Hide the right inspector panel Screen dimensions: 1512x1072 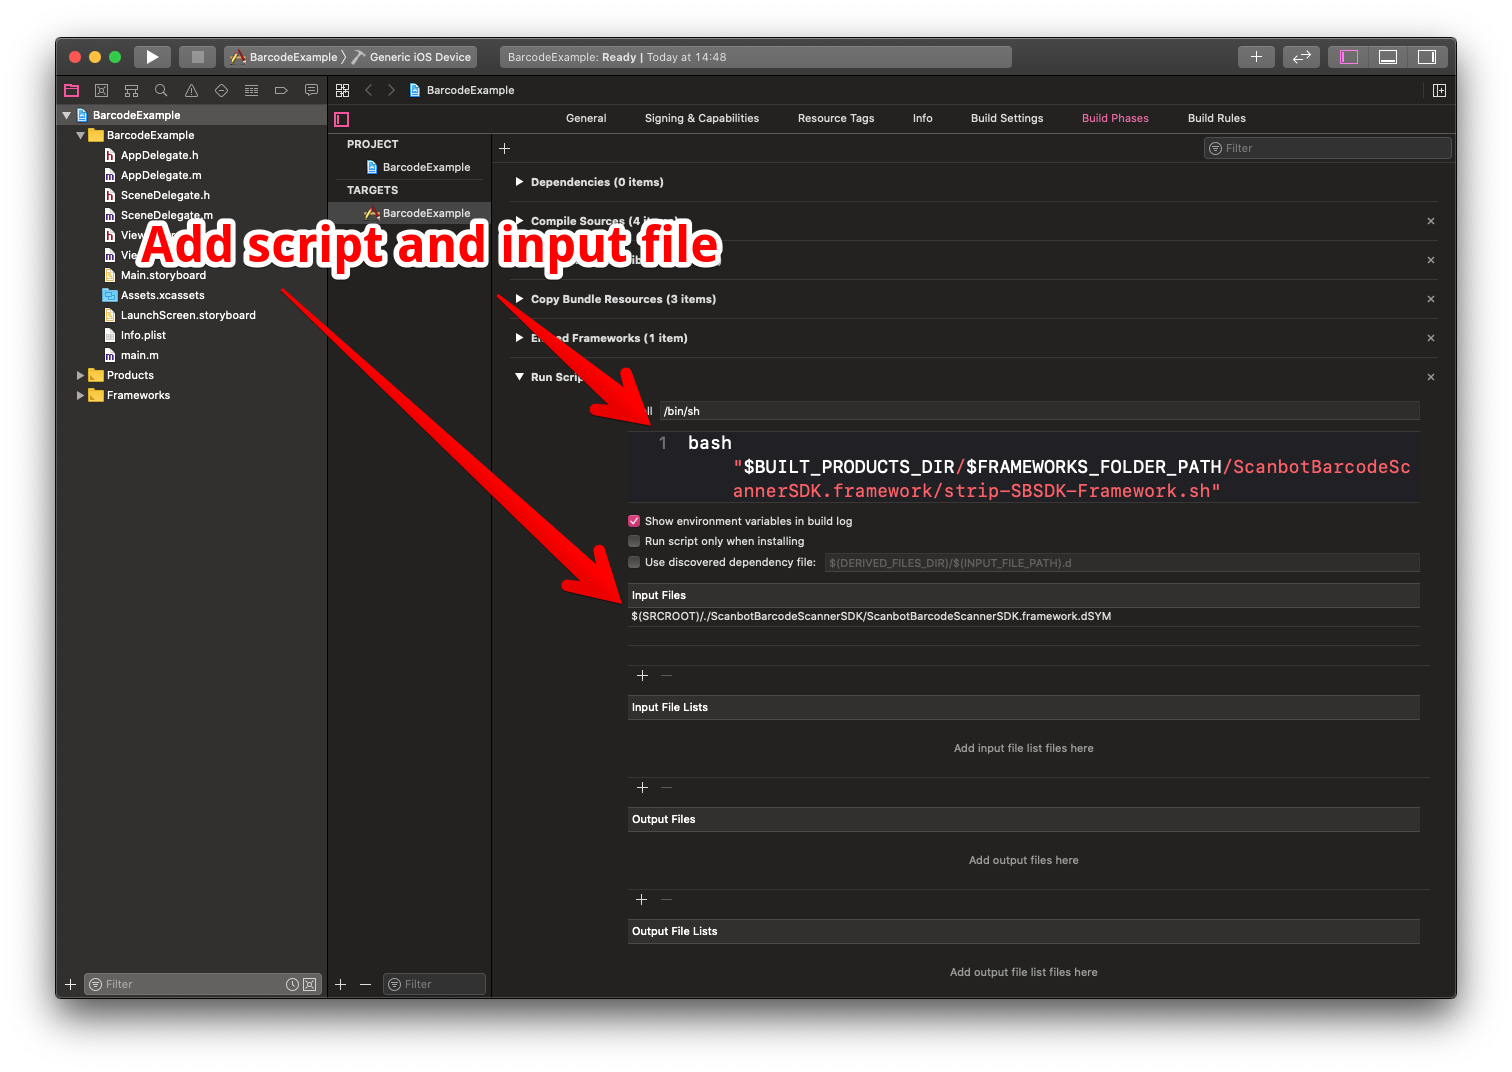[x=1427, y=57]
